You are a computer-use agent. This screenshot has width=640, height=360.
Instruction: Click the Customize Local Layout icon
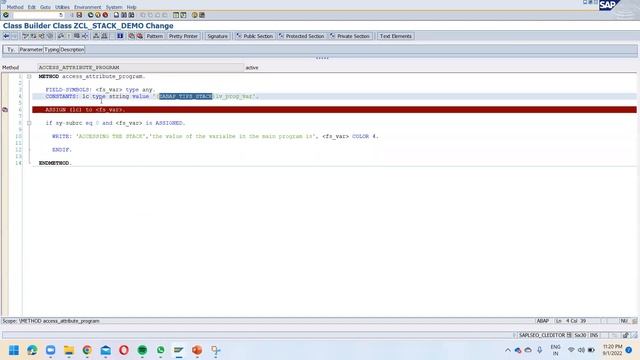pyautogui.click(x=202, y=15)
